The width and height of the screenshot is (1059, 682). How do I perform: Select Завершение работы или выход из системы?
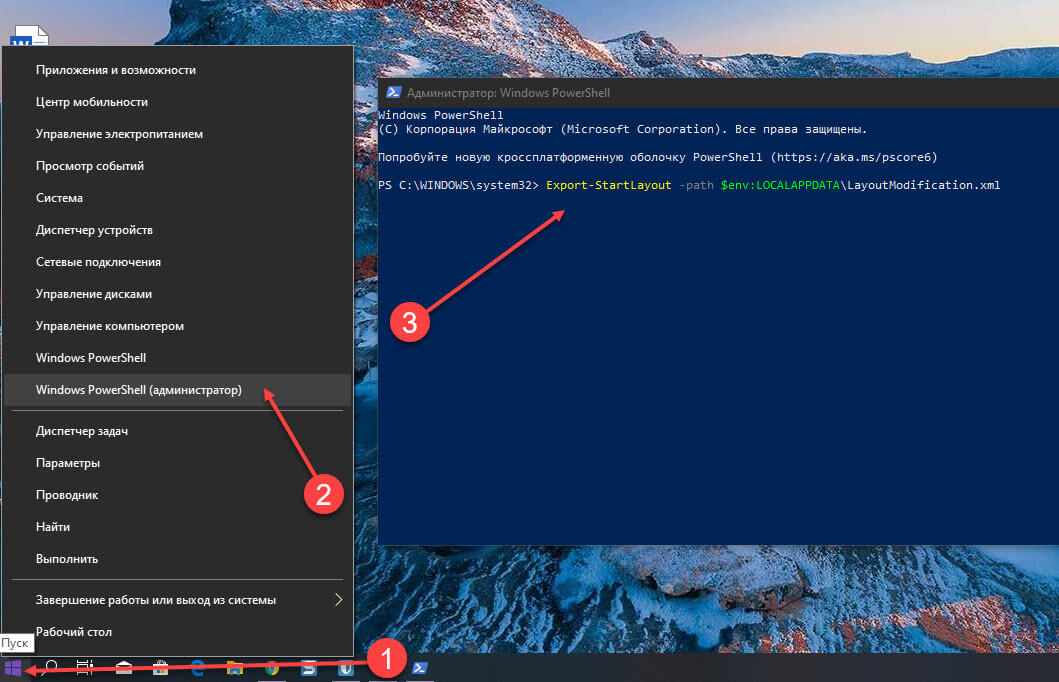[178, 600]
